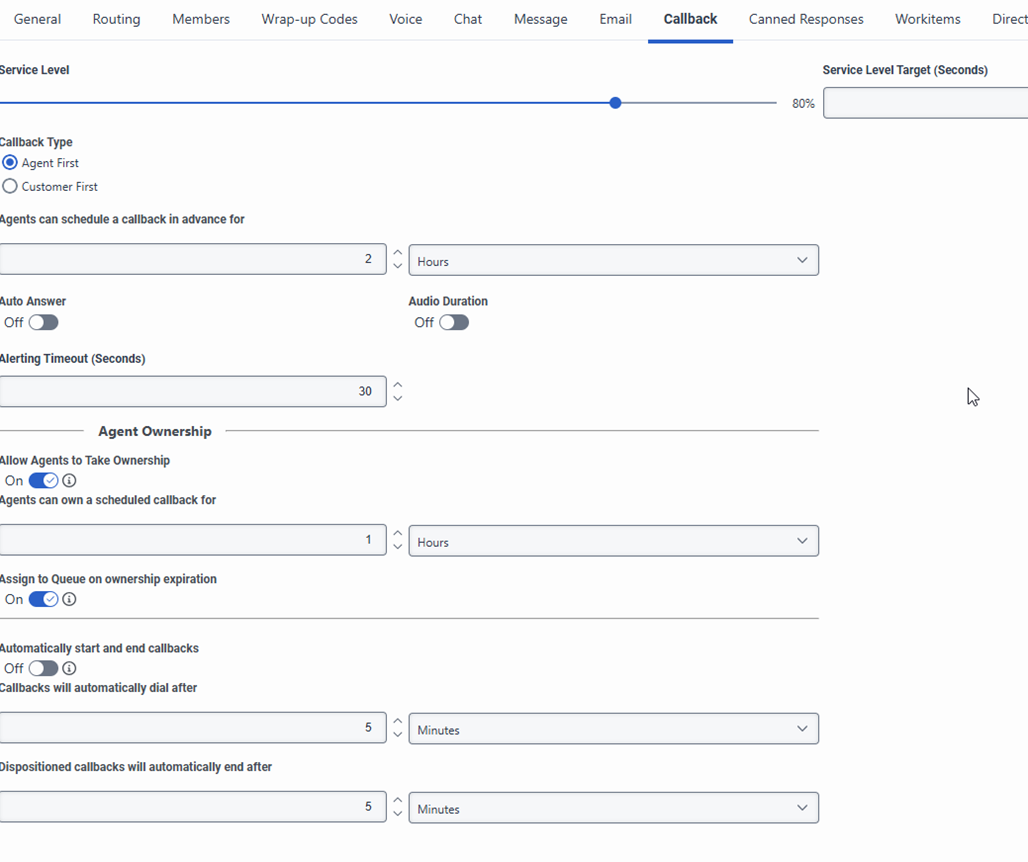Click the Service Level Target seconds field

click(x=925, y=103)
